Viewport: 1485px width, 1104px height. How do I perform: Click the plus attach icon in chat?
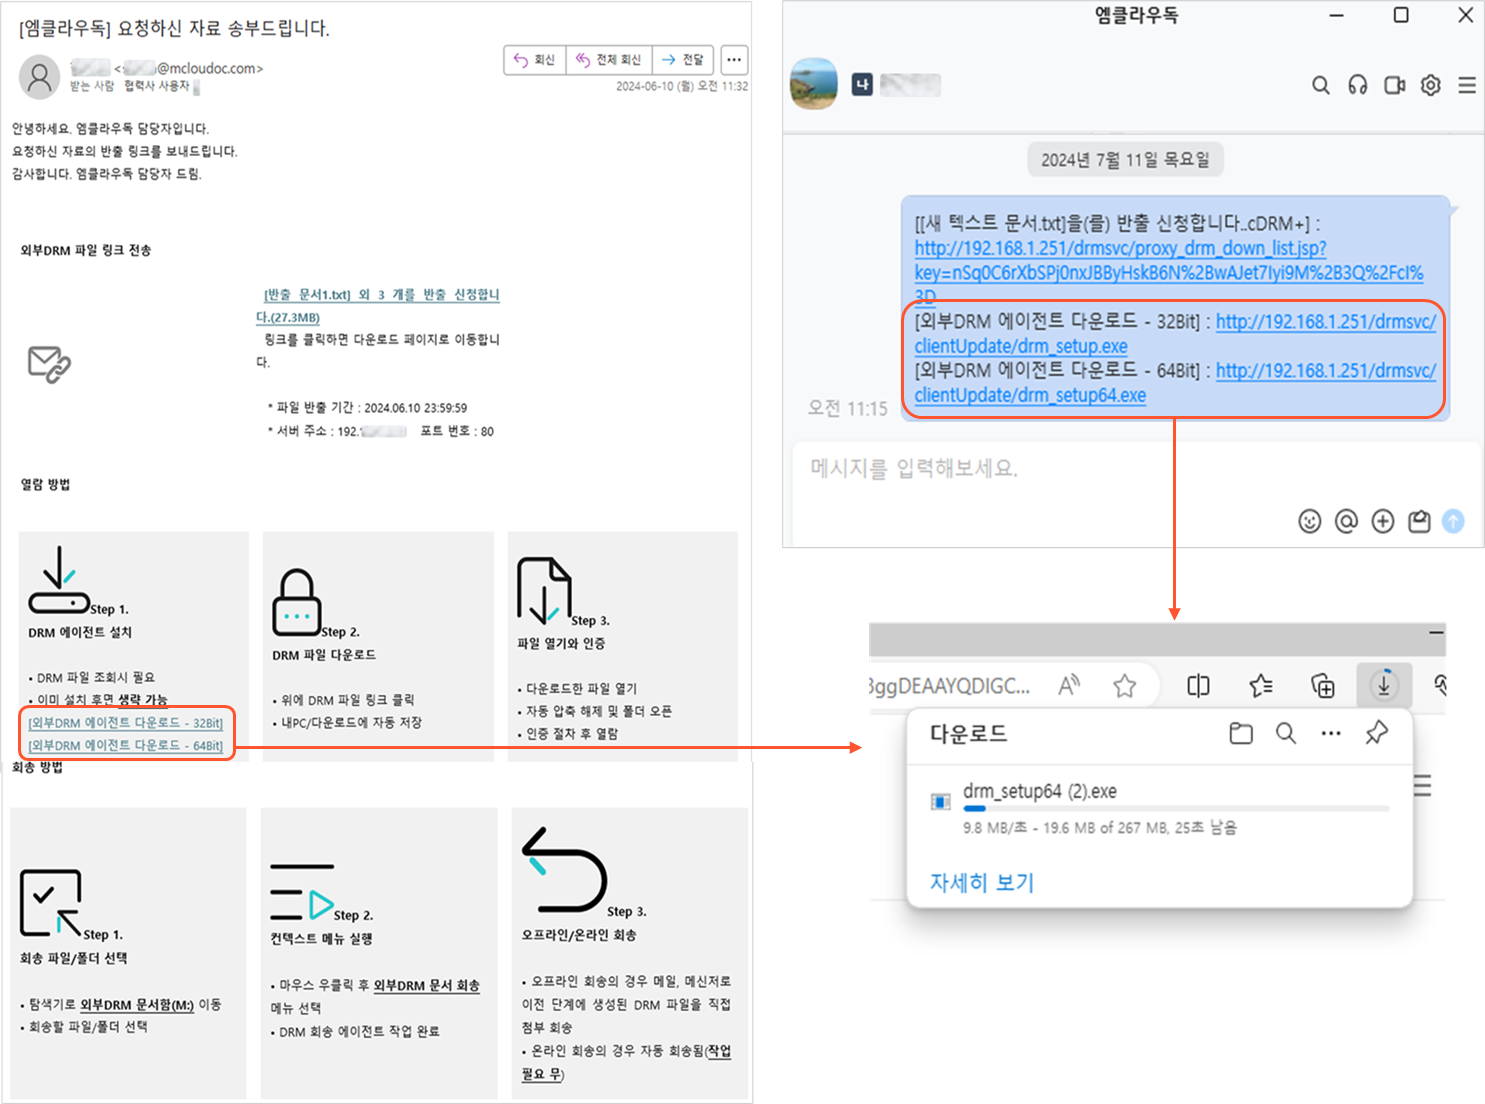(x=1383, y=521)
